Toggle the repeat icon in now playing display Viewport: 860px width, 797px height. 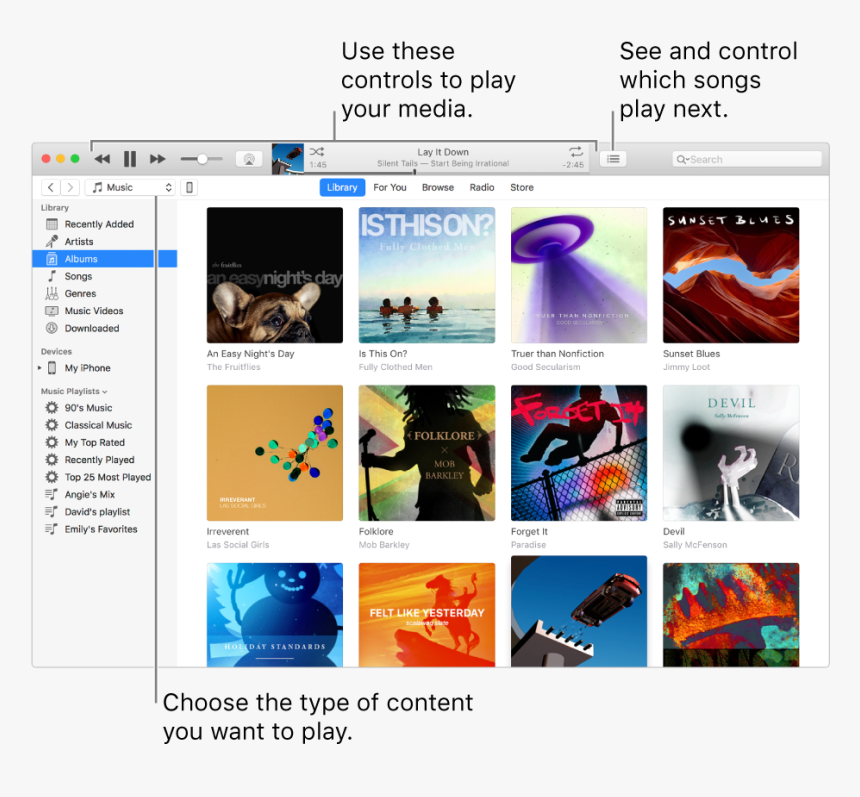575,151
